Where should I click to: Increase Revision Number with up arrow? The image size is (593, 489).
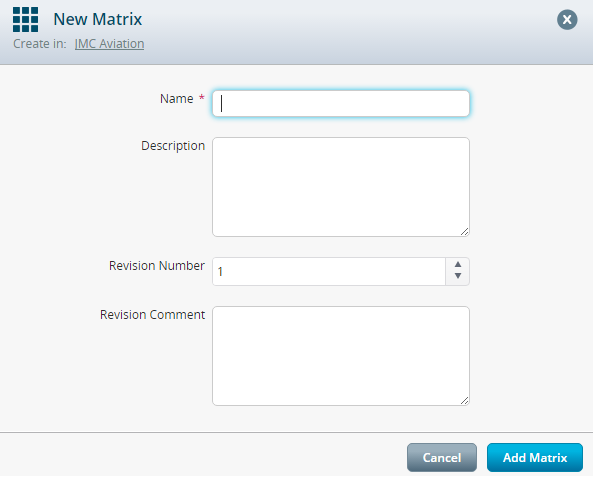(x=458, y=264)
